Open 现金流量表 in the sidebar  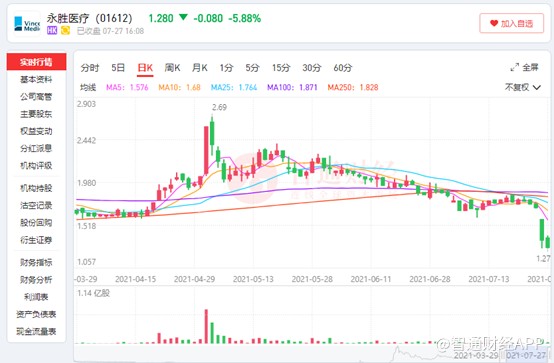coord(36,331)
